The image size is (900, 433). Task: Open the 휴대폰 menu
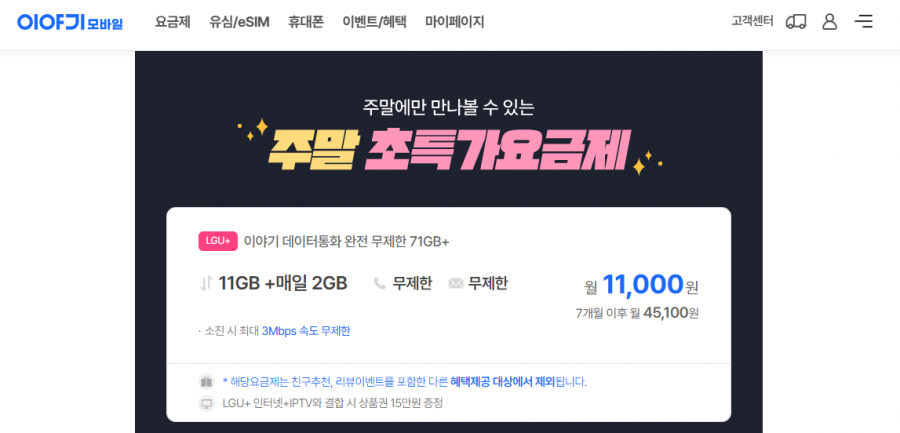click(x=306, y=22)
